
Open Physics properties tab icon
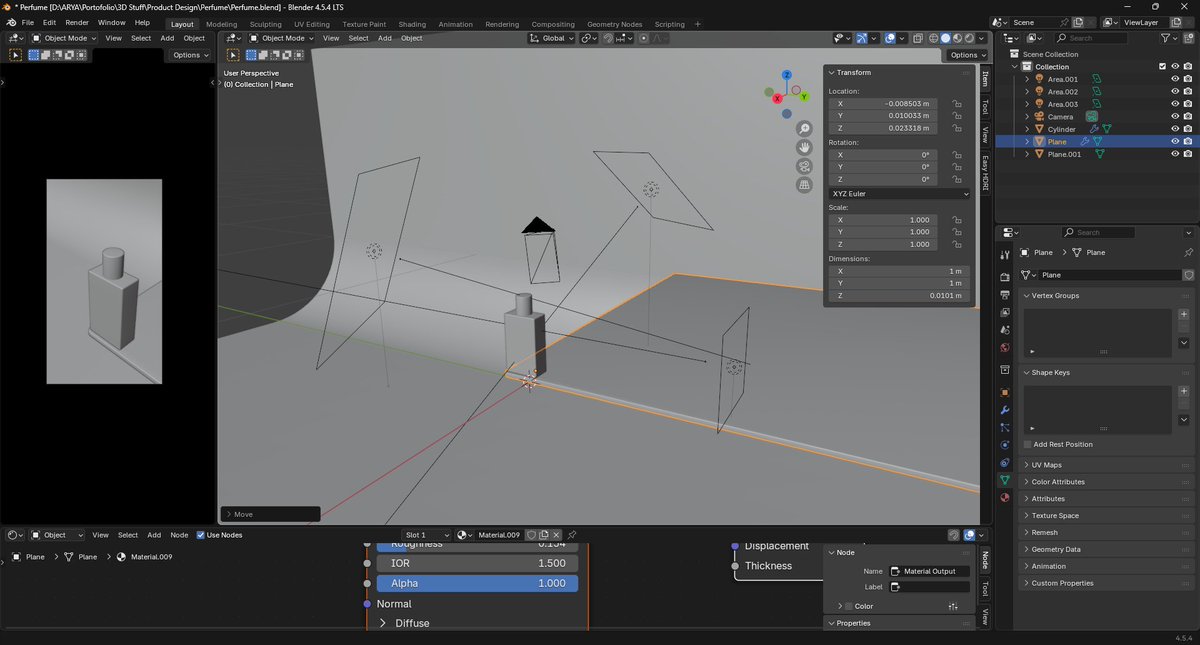[1005, 445]
